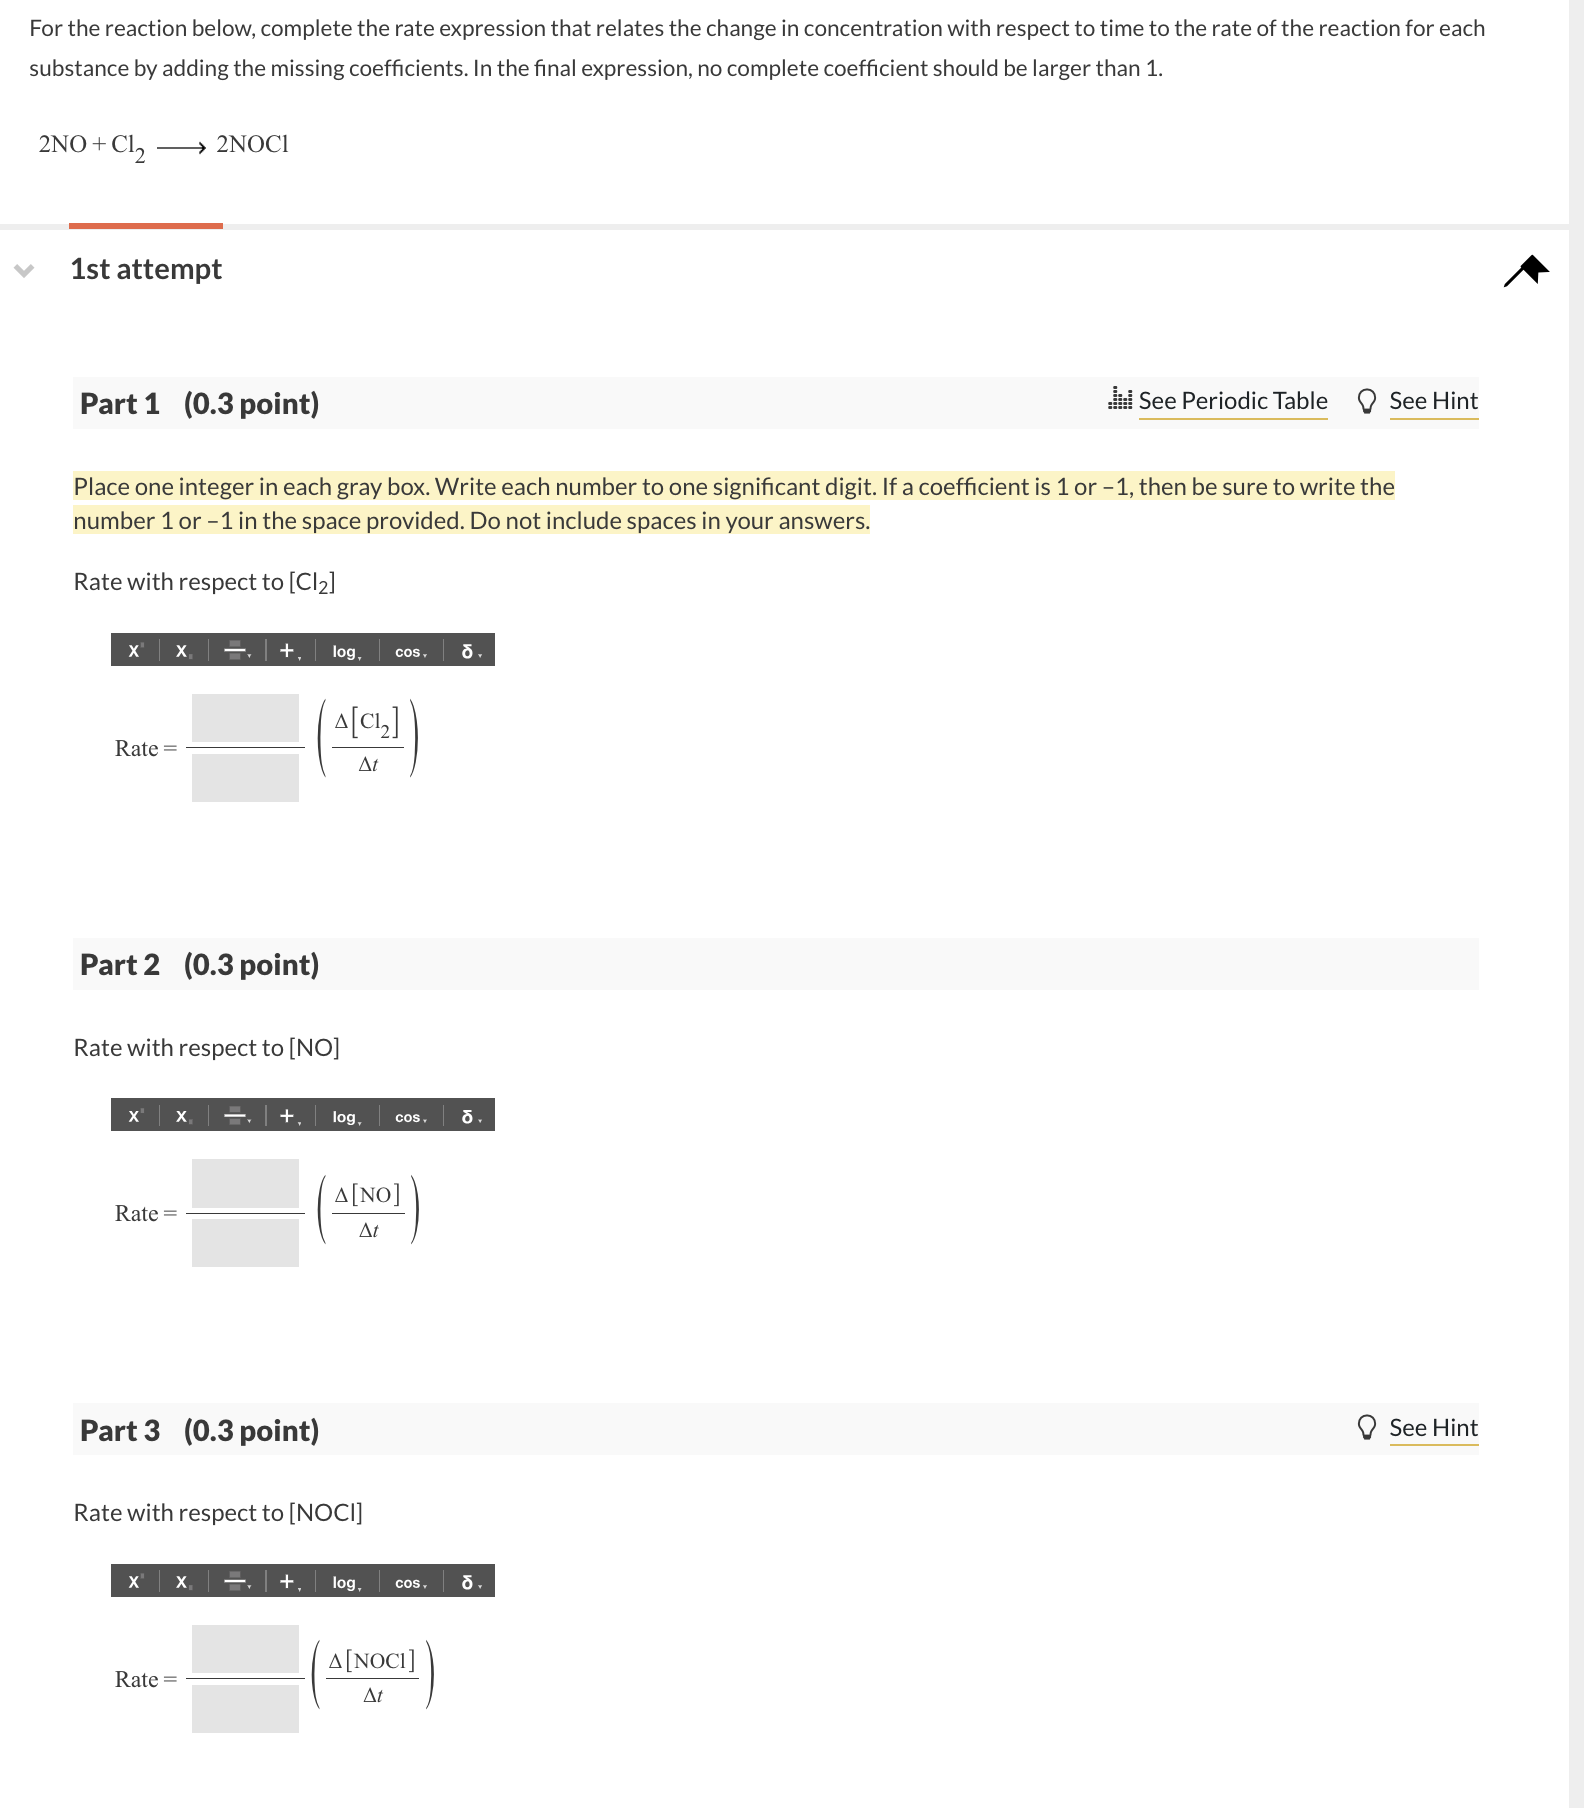This screenshot has width=1584, height=1808.
Task: Select the subscript tool in Part 1 toolbar
Action: [x=182, y=650]
